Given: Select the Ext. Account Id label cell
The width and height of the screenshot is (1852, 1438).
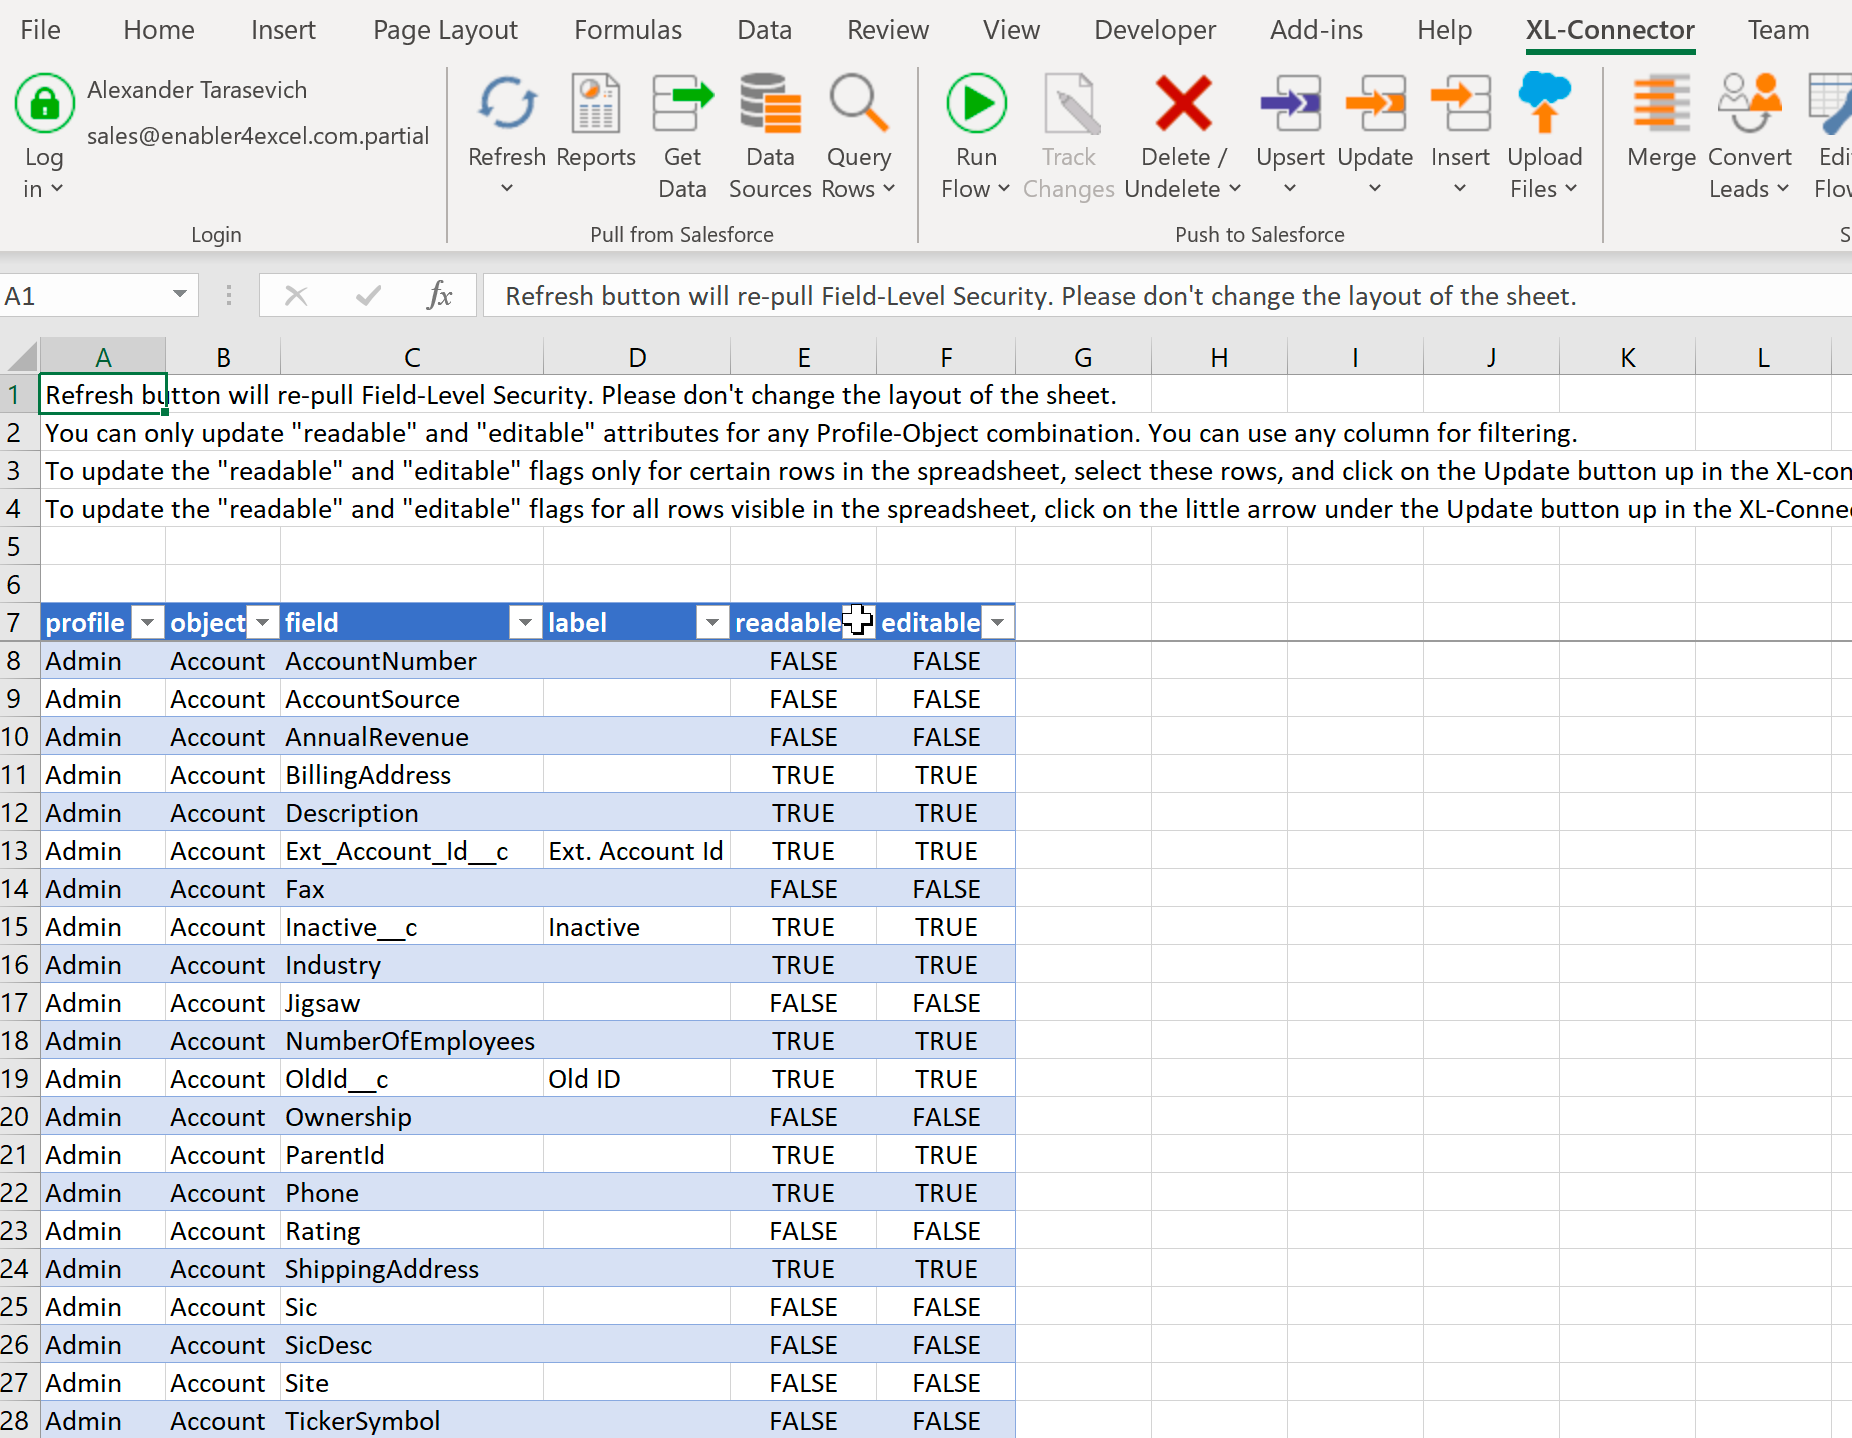Looking at the screenshot, I should point(636,851).
